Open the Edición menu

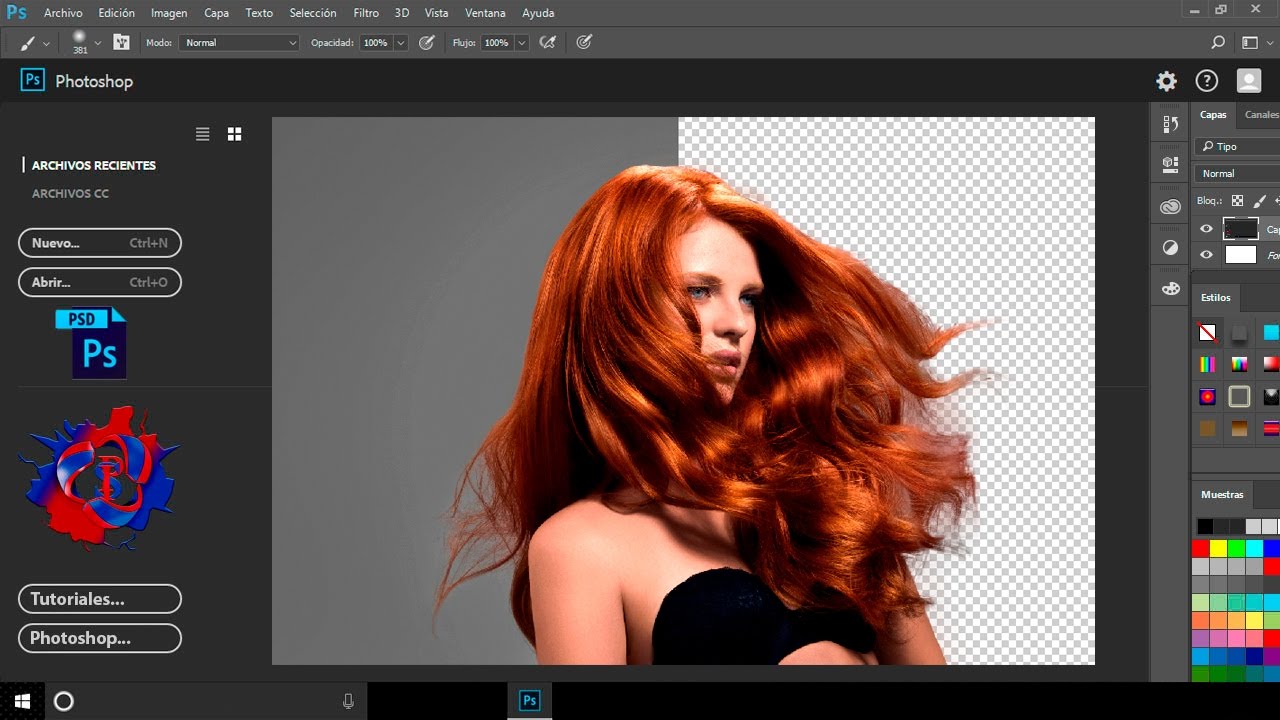tap(117, 13)
